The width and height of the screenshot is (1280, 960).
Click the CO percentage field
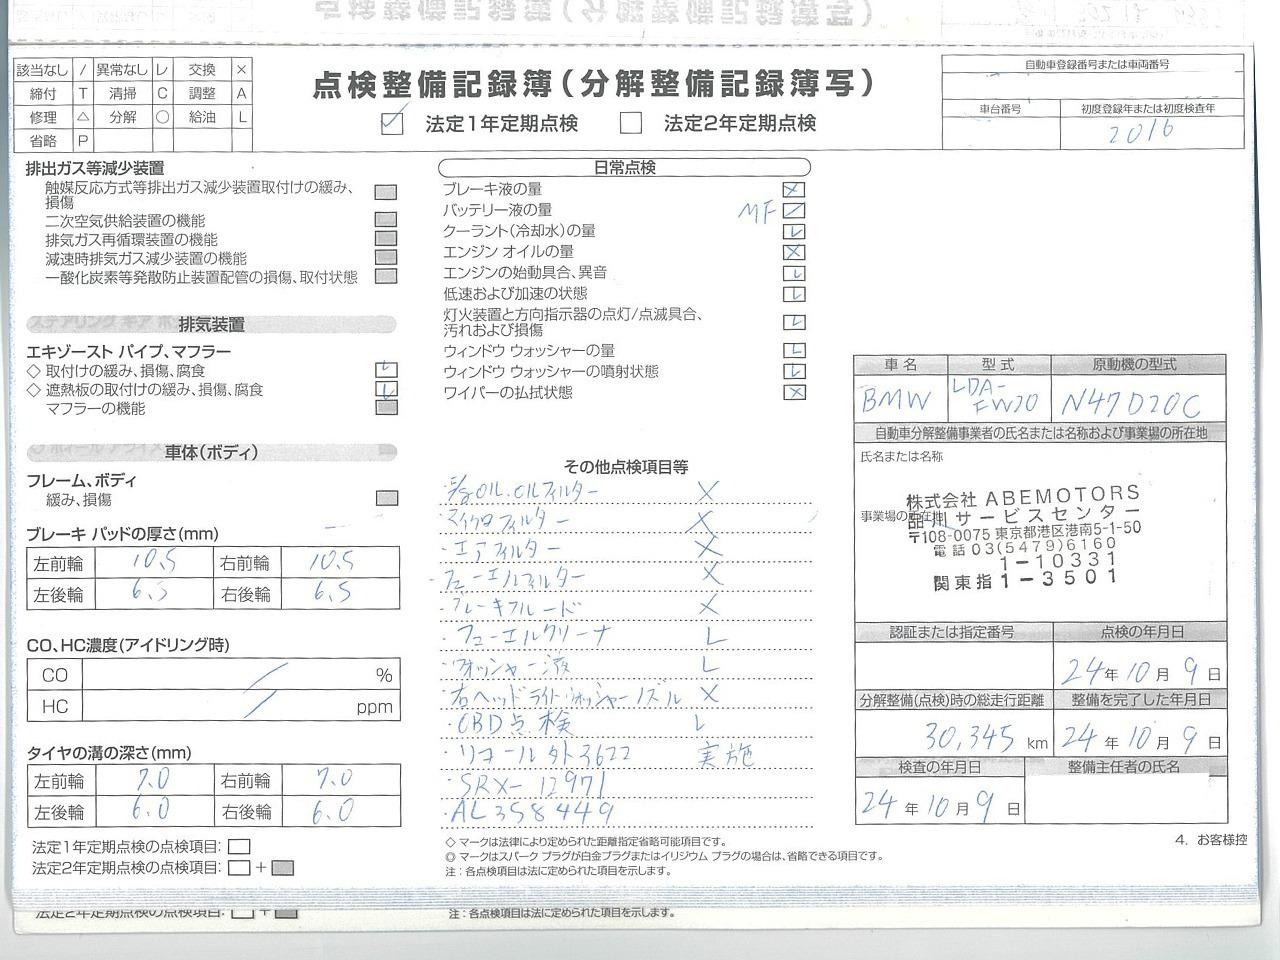pyautogui.click(x=240, y=675)
